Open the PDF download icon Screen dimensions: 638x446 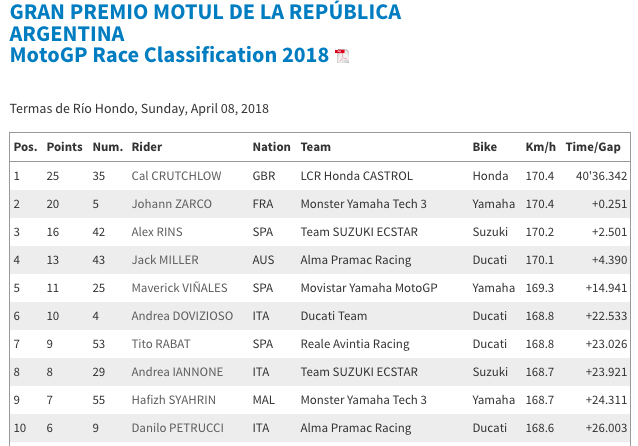[341, 56]
